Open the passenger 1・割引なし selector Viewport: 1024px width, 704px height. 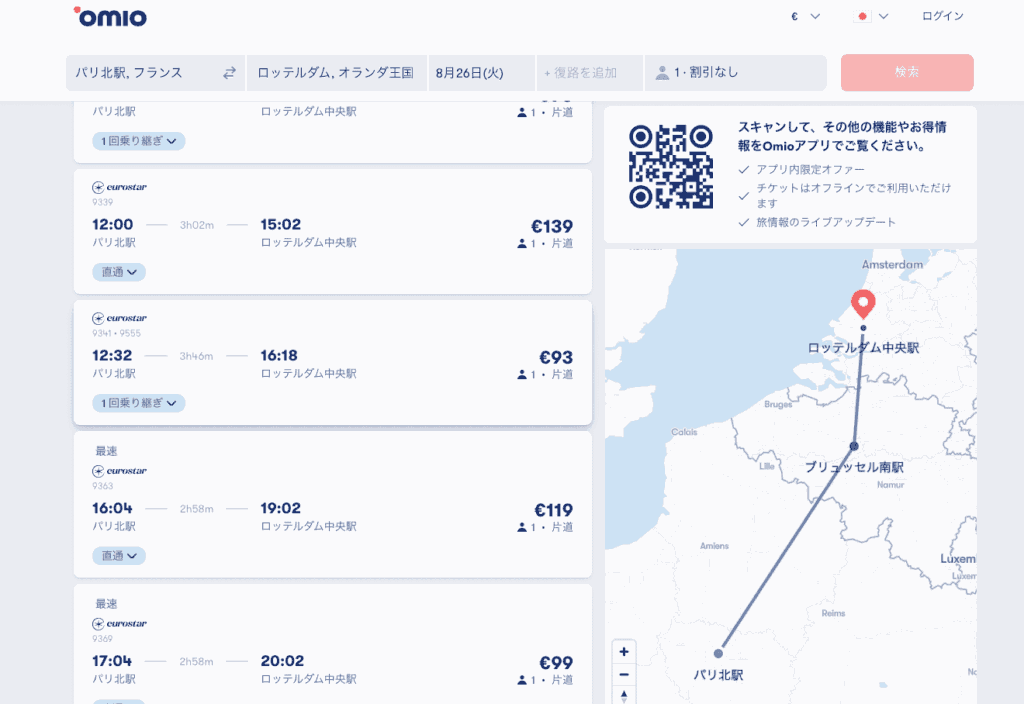[x=735, y=73]
